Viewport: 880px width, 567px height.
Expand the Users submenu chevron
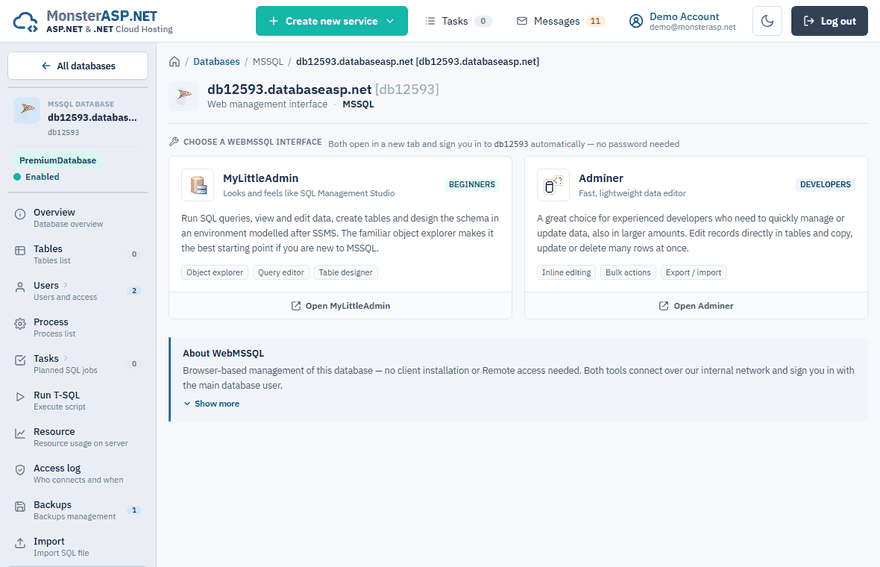coord(66,285)
